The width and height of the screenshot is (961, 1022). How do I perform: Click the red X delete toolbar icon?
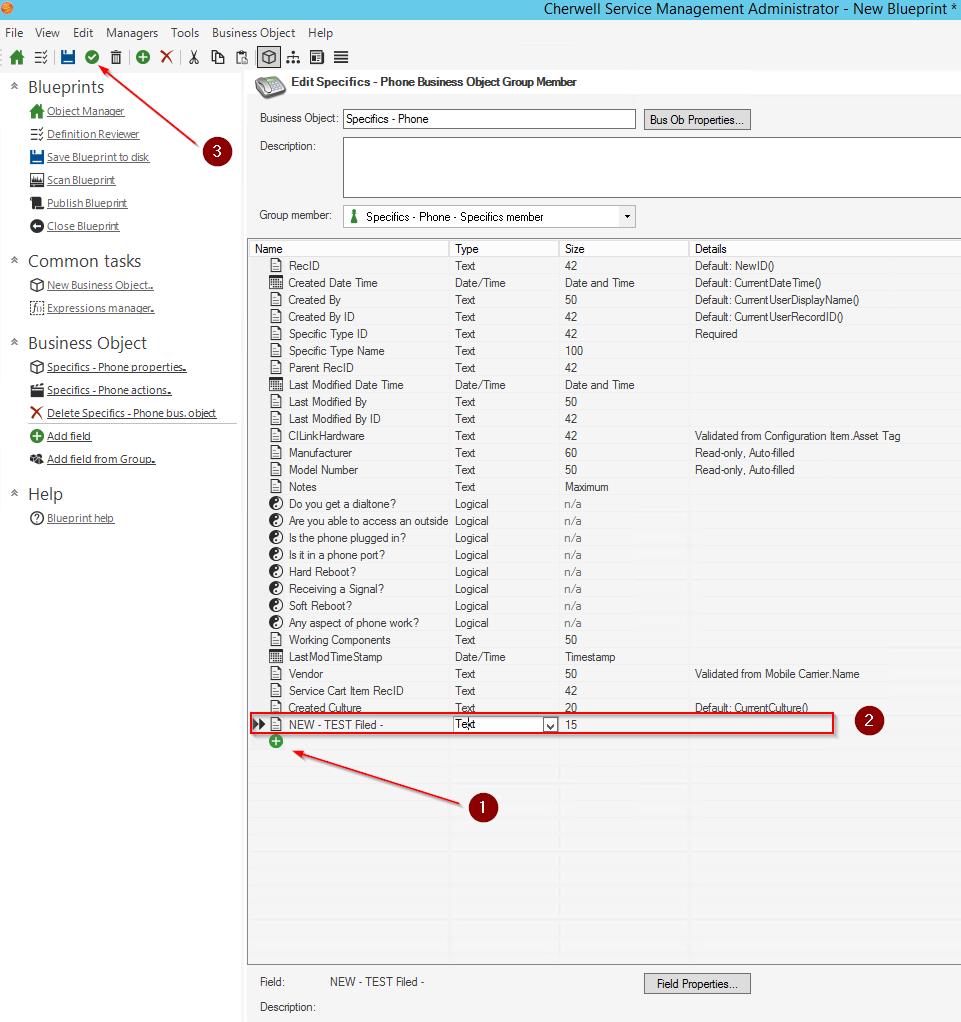click(x=166, y=57)
